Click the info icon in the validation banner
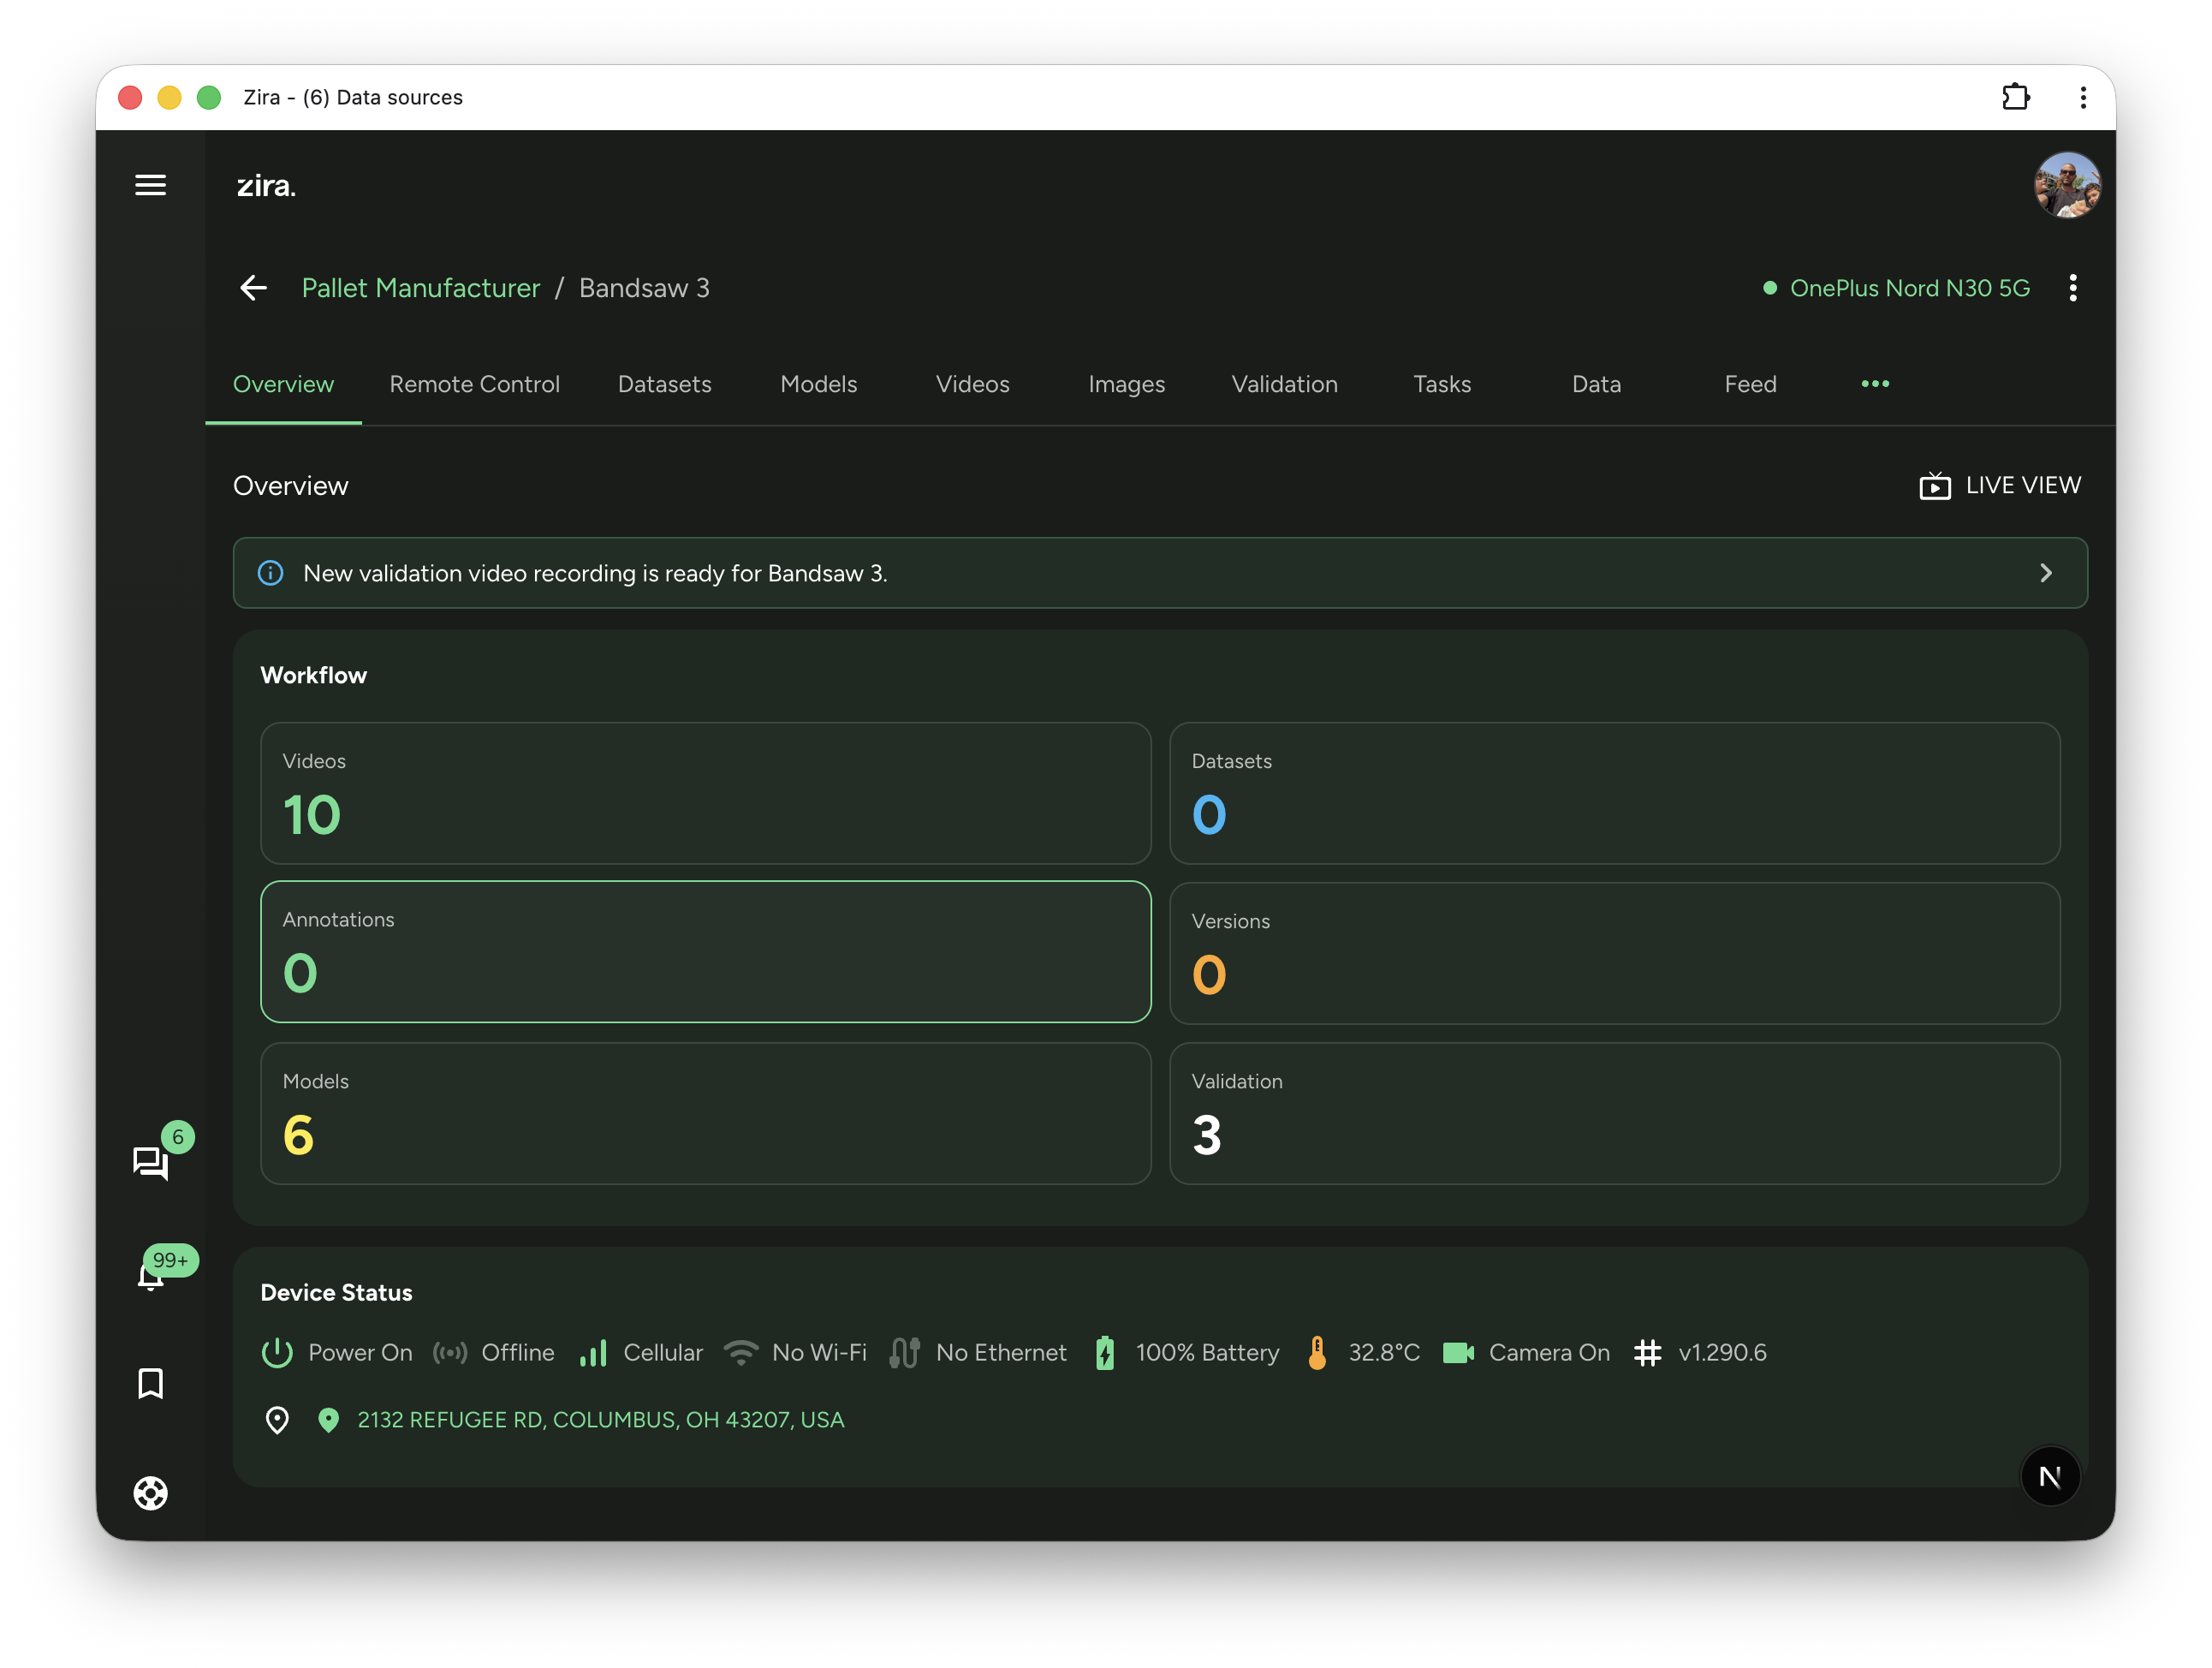 [x=270, y=573]
